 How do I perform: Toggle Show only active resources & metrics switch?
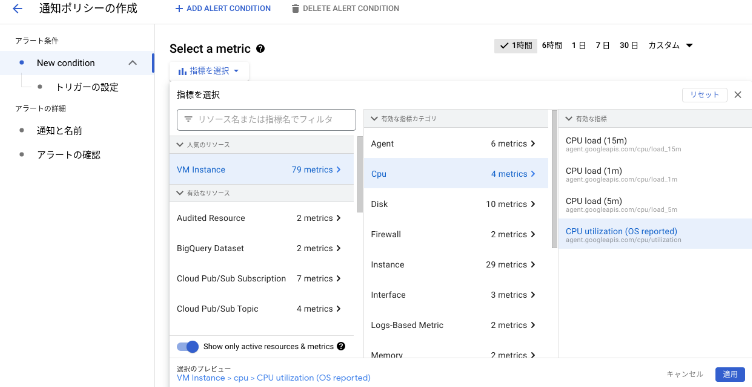coord(188,347)
